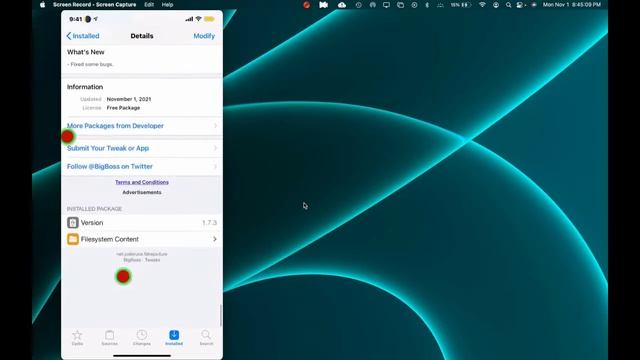Switch to the Search tab
This screenshot has height=360, width=640.
[206, 338]
